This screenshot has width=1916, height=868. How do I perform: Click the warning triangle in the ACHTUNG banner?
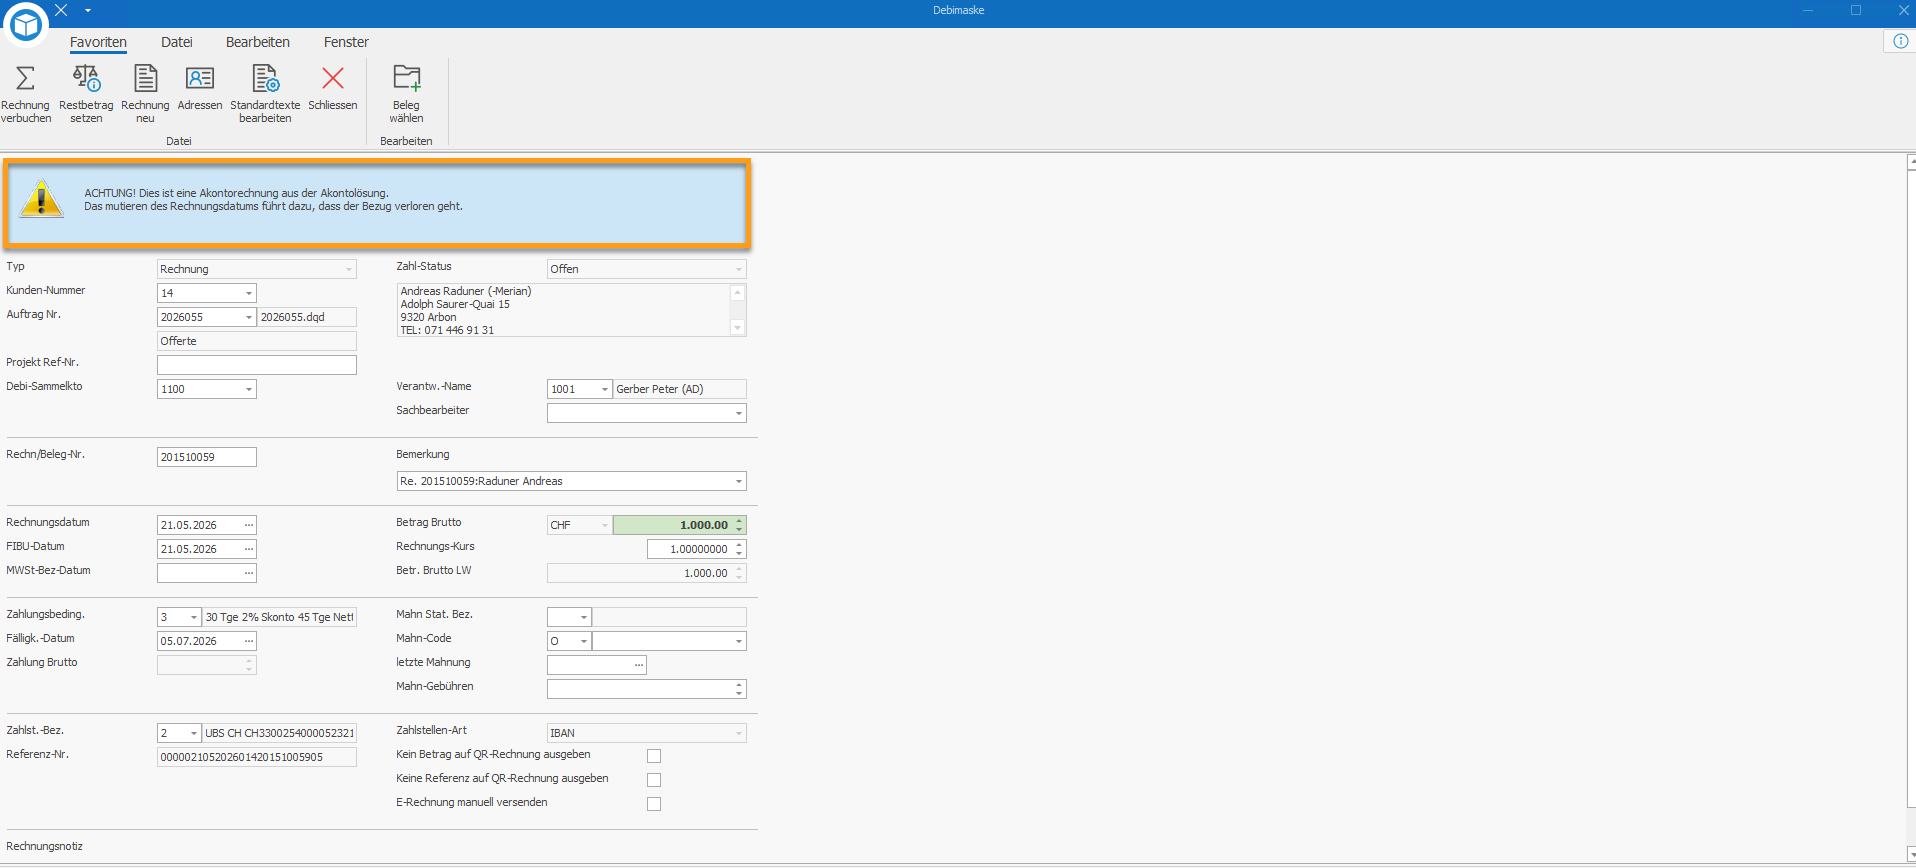click(42, 199)
